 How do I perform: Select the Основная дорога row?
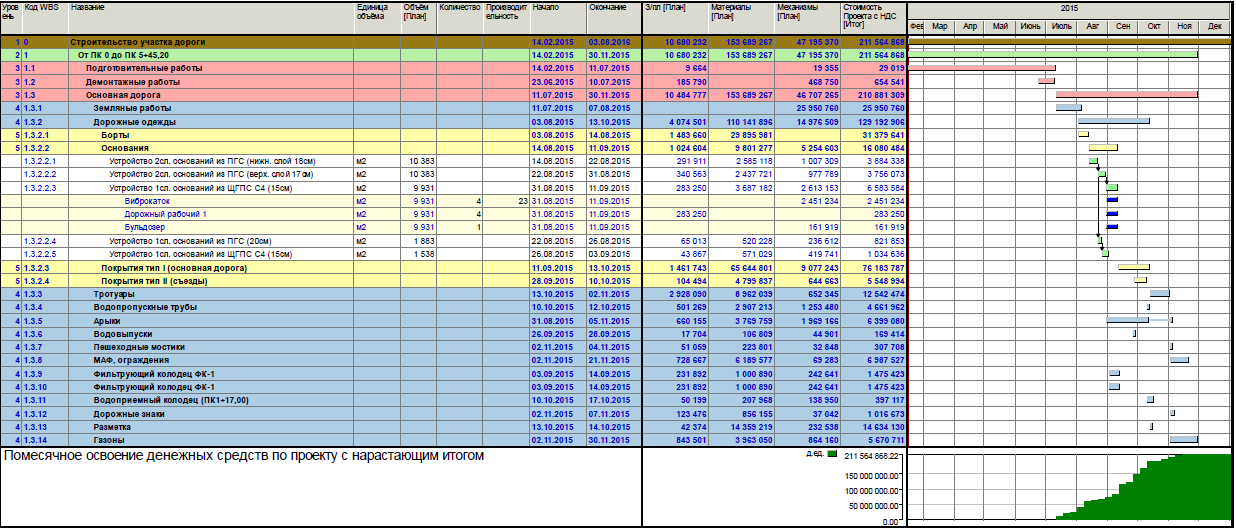point(454,94)
